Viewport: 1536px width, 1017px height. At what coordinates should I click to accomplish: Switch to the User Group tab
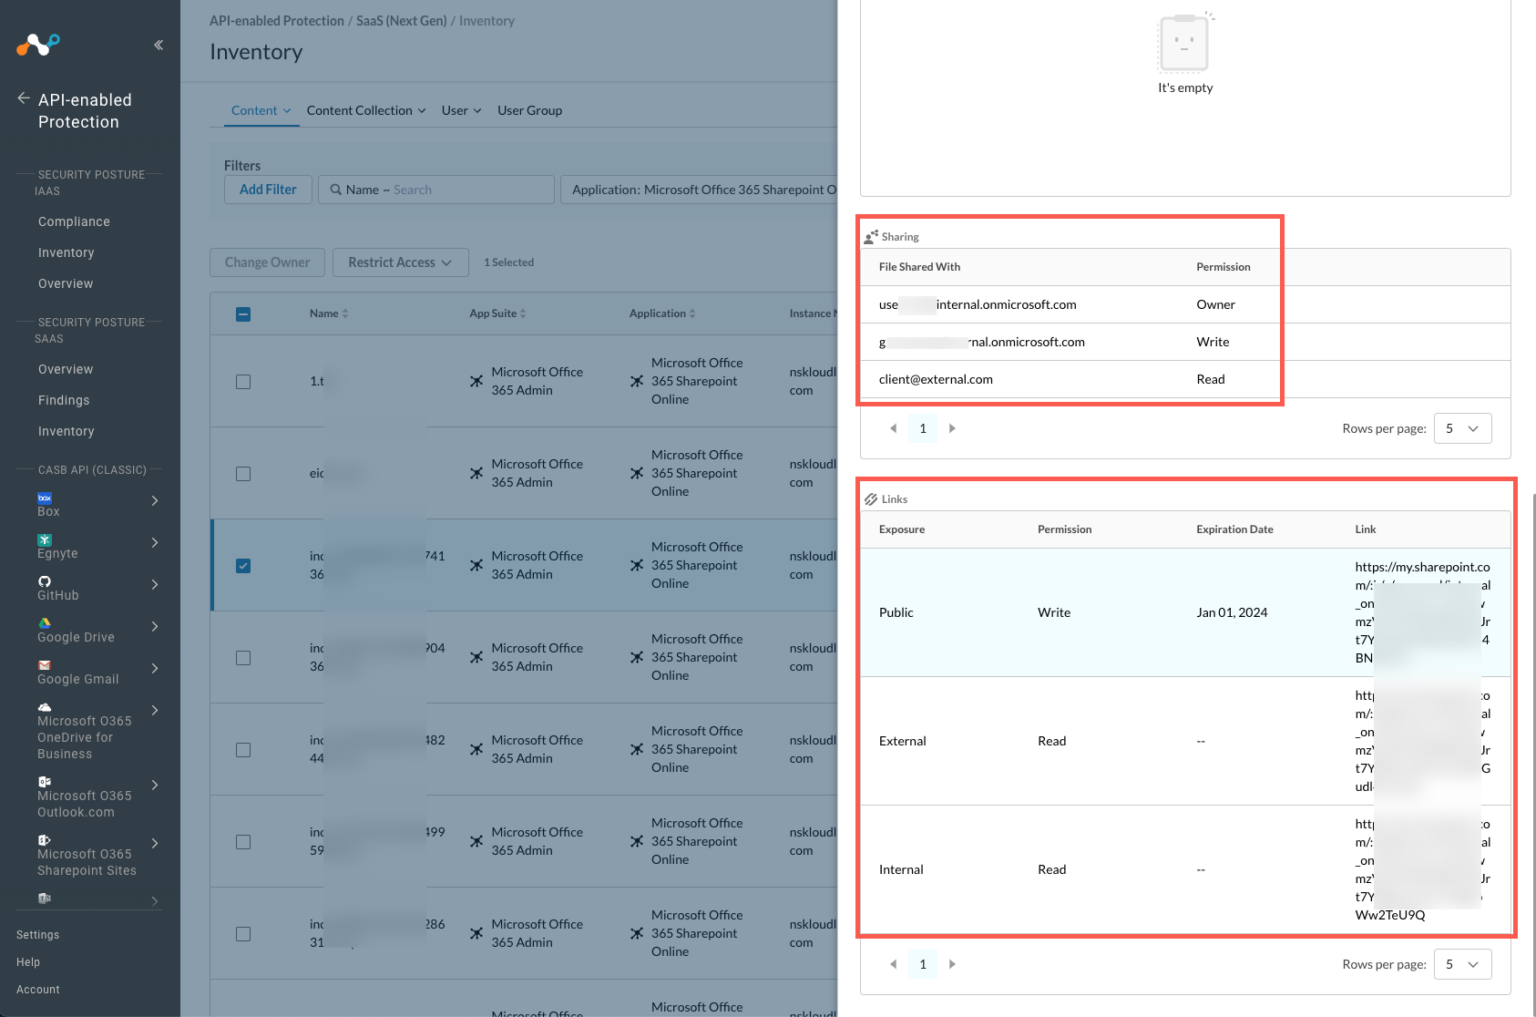point(529,110)
